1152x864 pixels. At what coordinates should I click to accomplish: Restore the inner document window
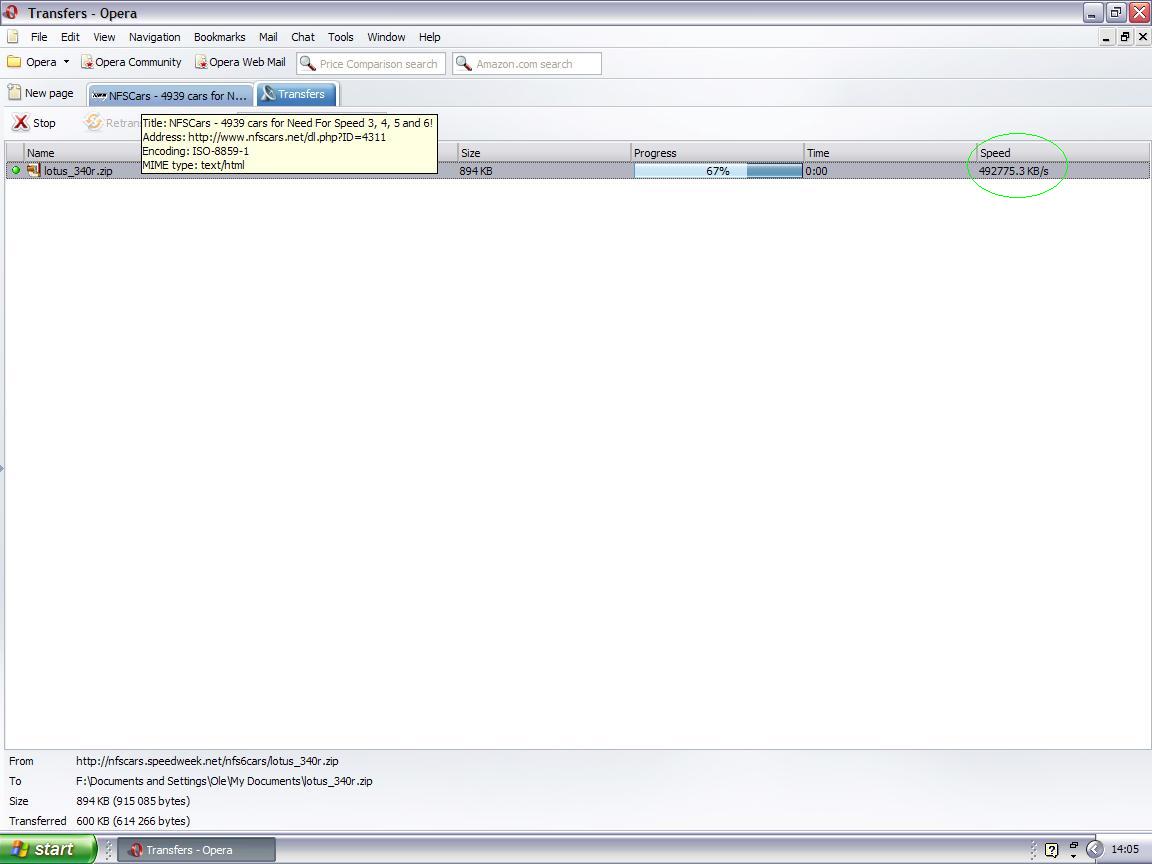point(1125,37)
